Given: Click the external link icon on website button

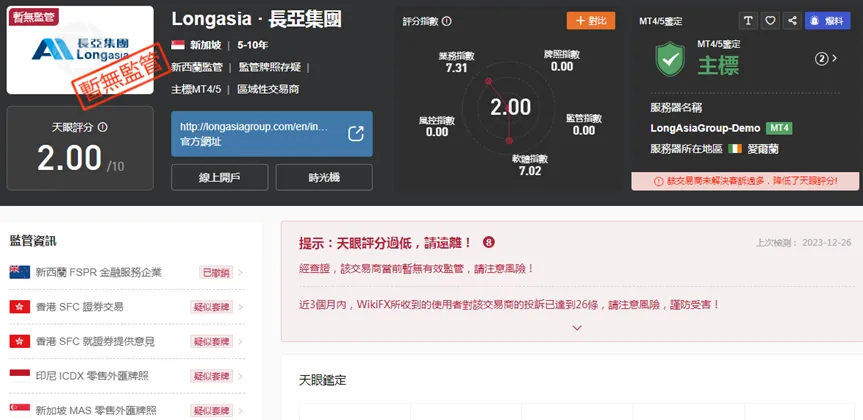Looking at the screenshot, I should pyautogui.click(x=356, y=134).
